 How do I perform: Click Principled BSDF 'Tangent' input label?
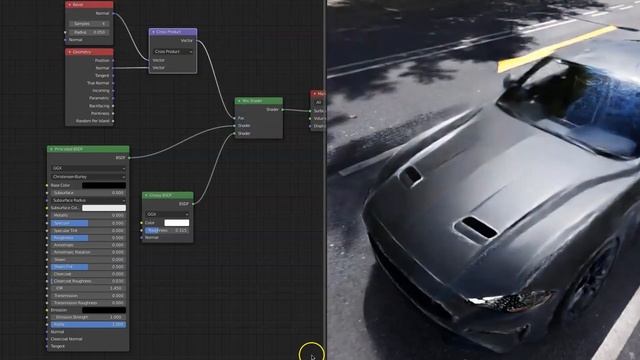(x=58, y=347)
